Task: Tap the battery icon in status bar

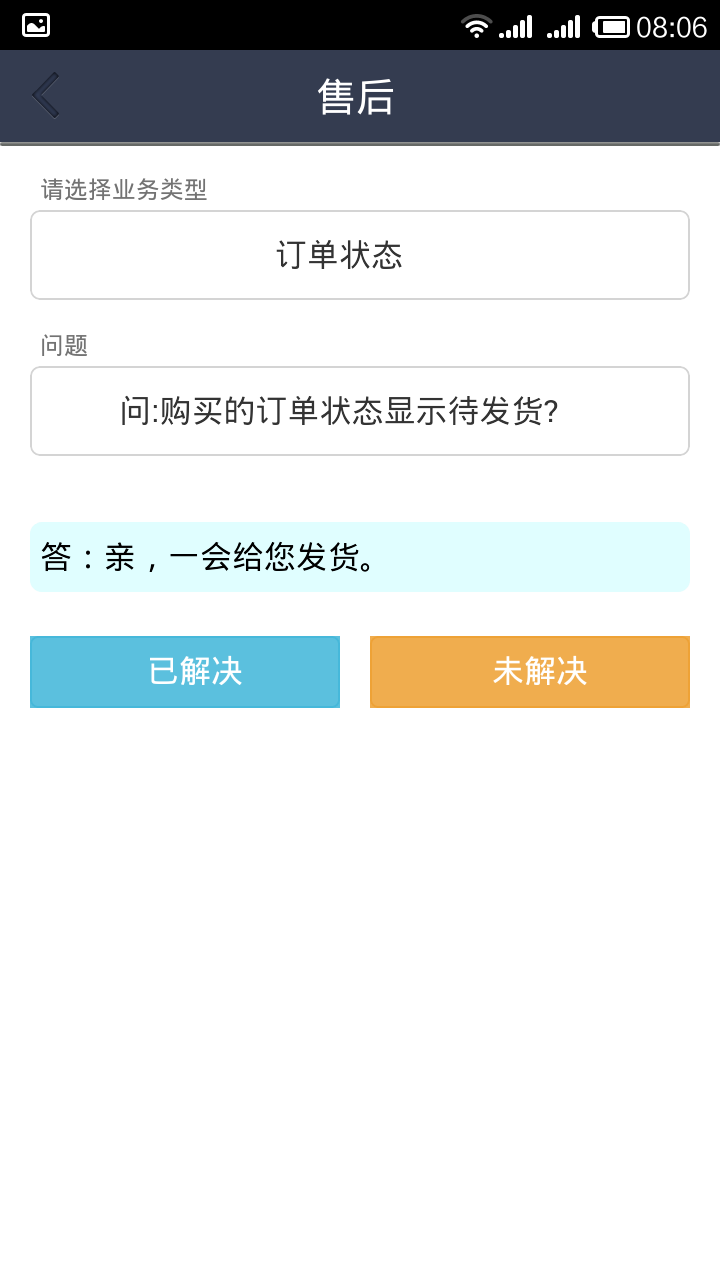Action: point(611,27)
